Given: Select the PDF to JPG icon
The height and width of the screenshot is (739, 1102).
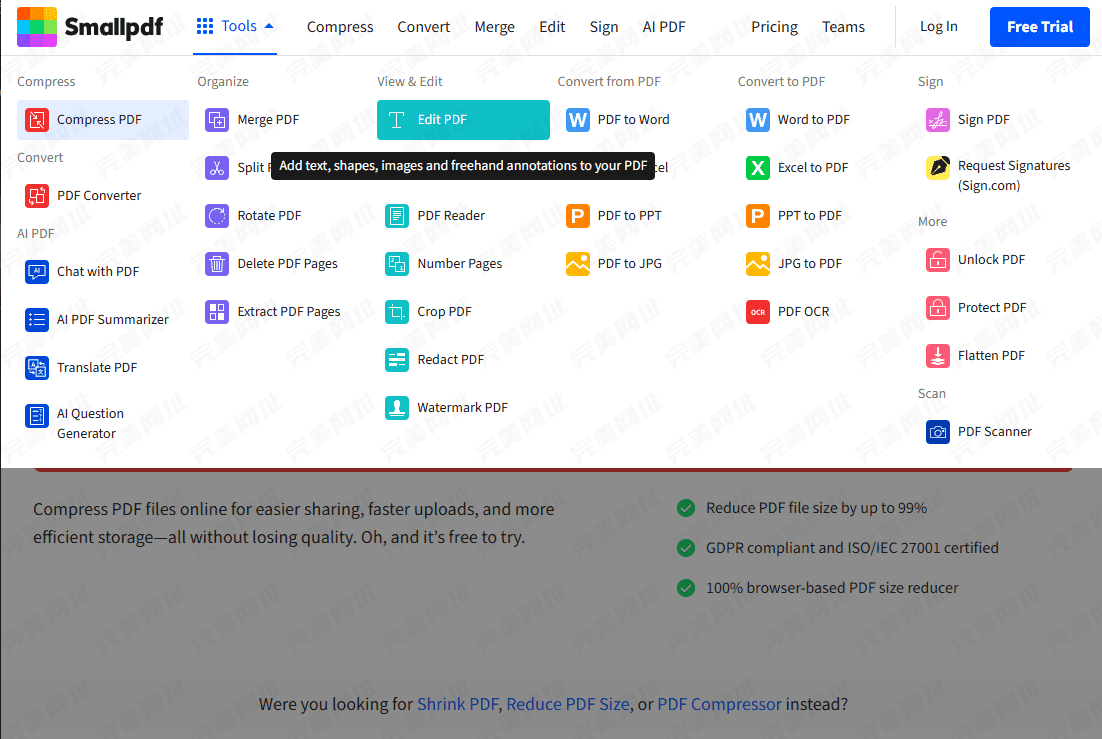Looking at the screenshot, I should tap(578, 264).
